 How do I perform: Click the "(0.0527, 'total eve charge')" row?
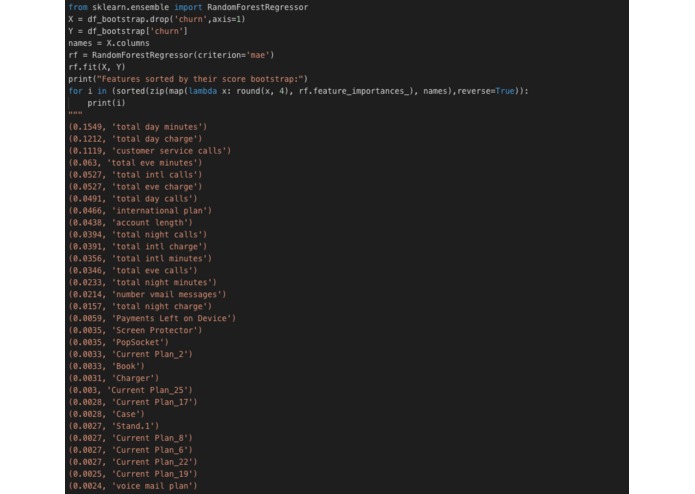pos(135,187)
